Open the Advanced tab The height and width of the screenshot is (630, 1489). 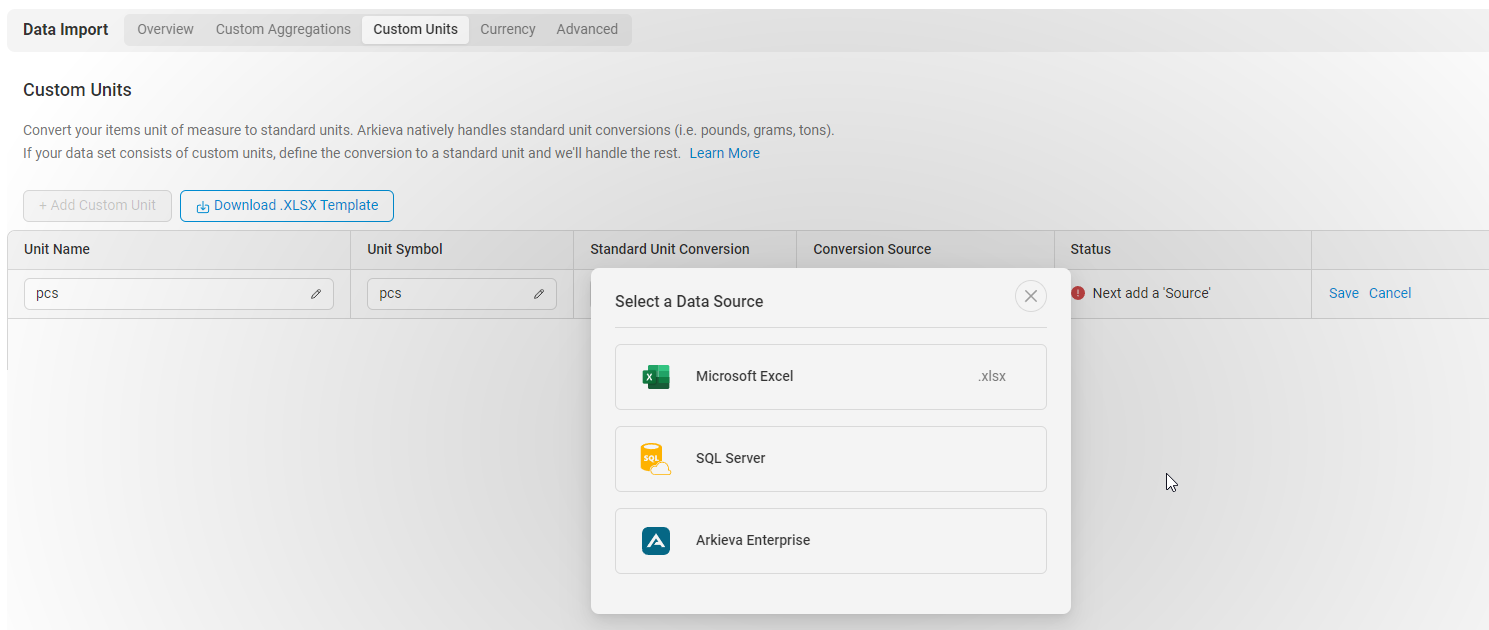tap(587, 29)
